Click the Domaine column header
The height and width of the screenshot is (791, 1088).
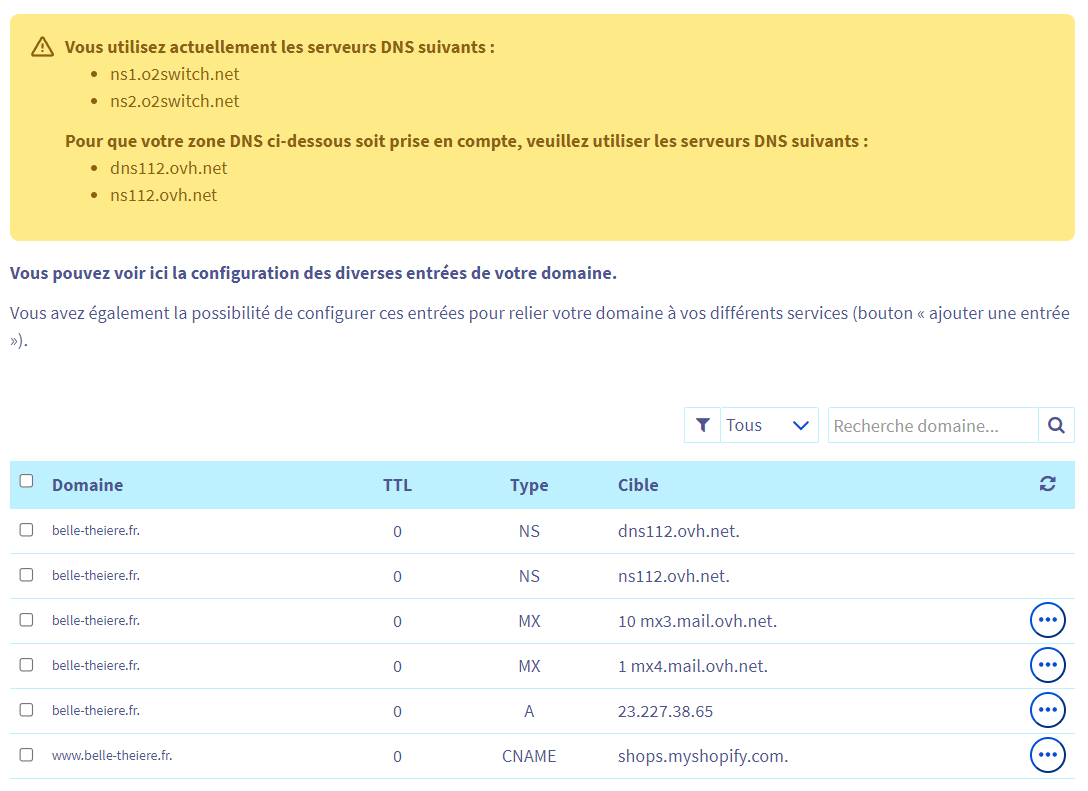click(x=87, y=485)
